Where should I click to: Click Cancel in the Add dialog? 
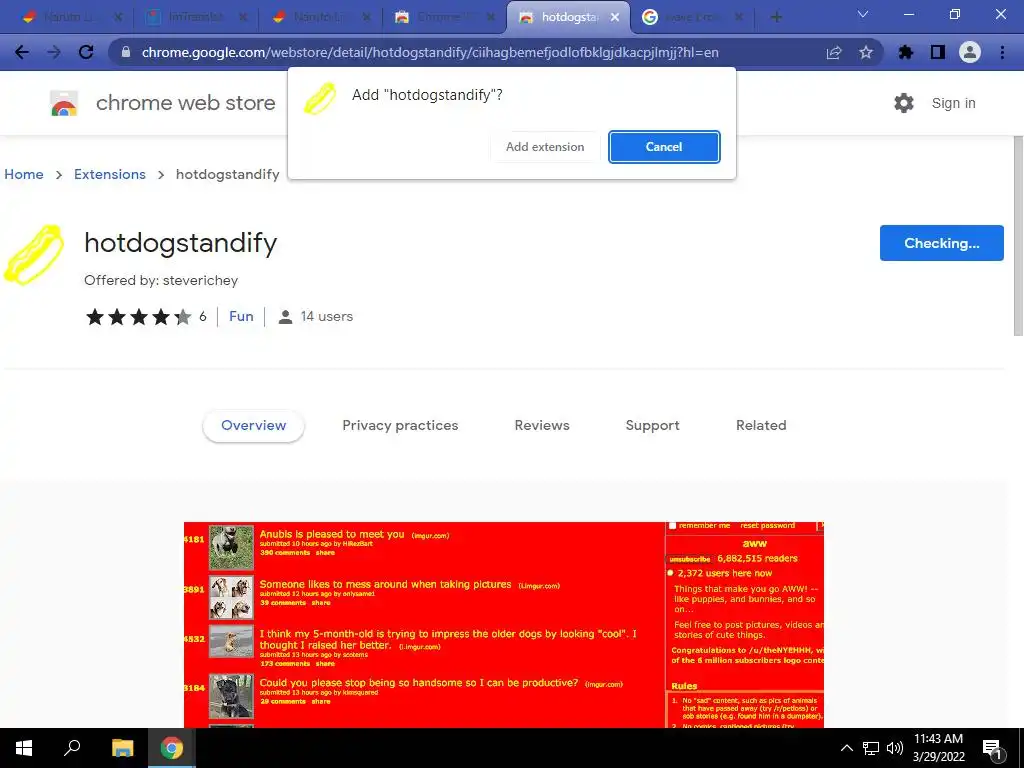point(664,147)
